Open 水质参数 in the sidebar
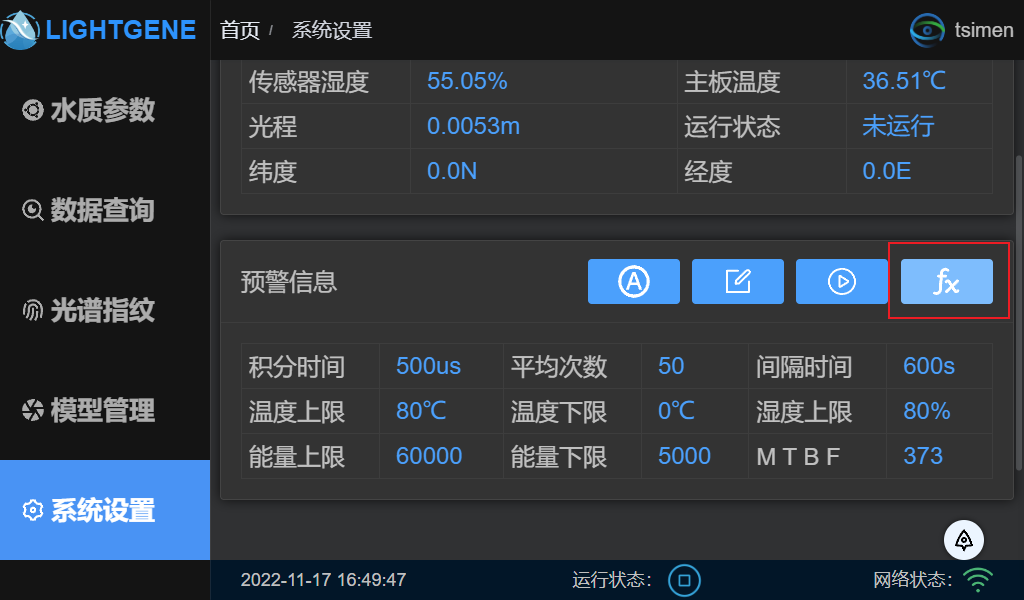Image resolution: width=1024 pixels, height=600 pixels. (104, 110)
